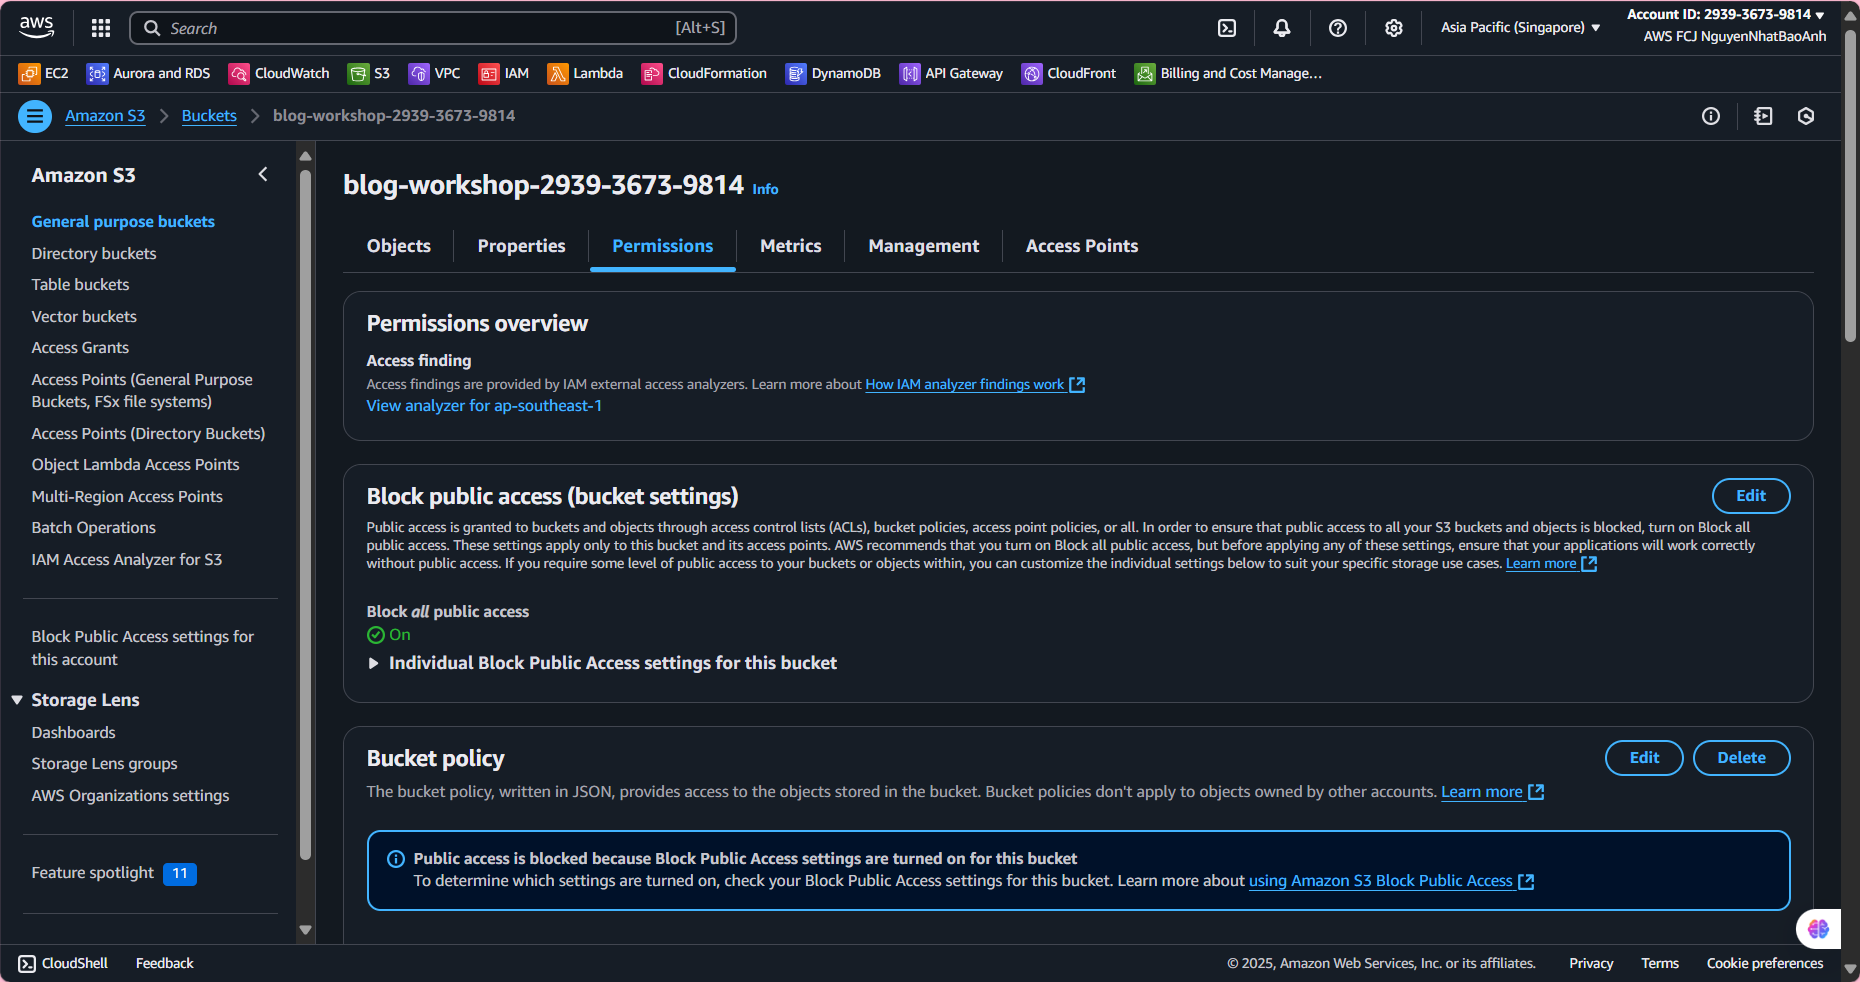Open the Asia Pacific (Singapore) region dropdown
Viewport: 1860px width, 982px height.
coord(1520,28)
